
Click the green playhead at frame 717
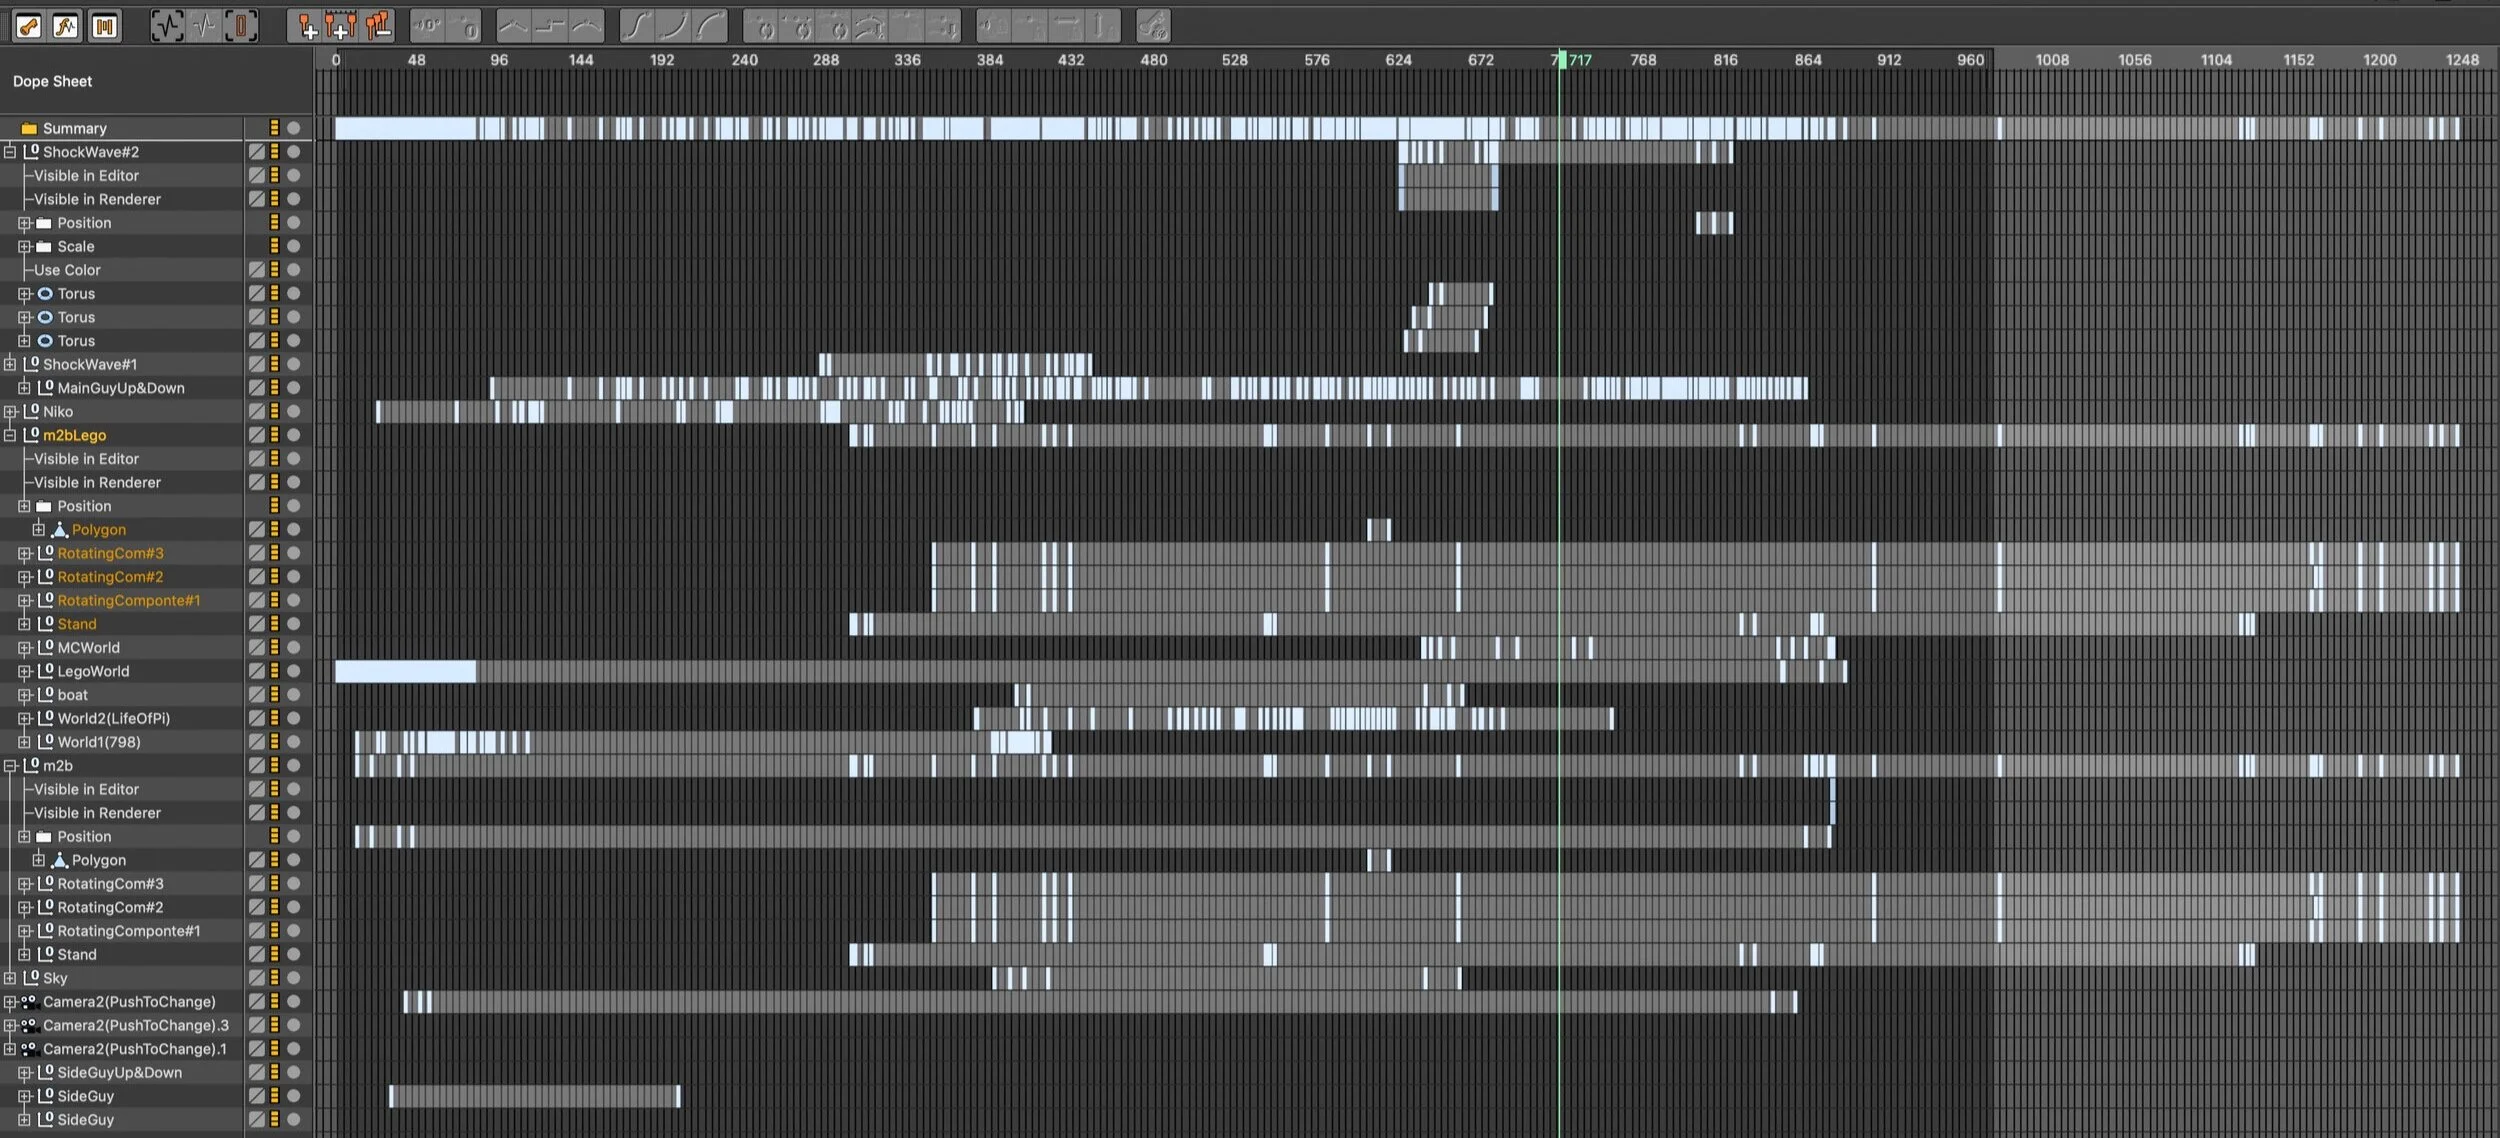point(1561,60)
